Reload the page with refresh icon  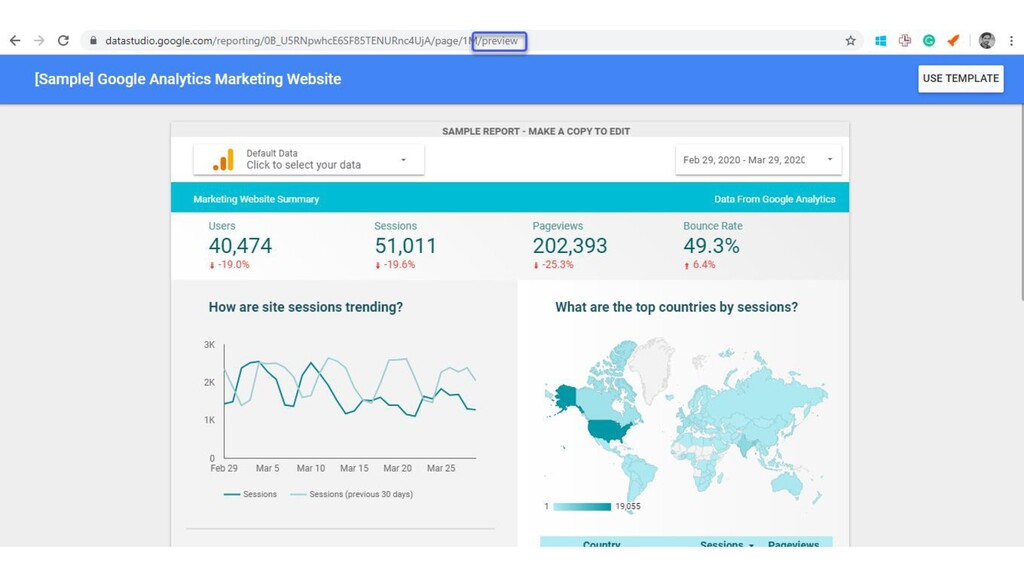tap(63, 40)
